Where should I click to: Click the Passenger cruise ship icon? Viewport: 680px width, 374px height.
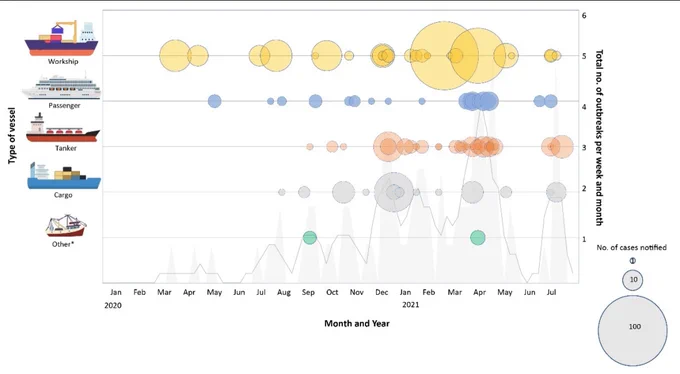point(62,87)
